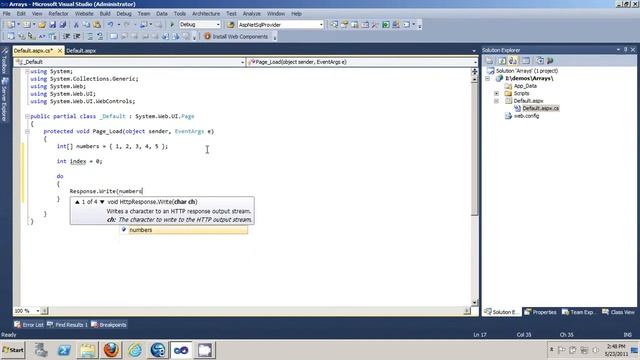Image resolution: width=640 pixels, height=360 pixels.
Task: Click Install Web Components button
Action: pos(236,37)
